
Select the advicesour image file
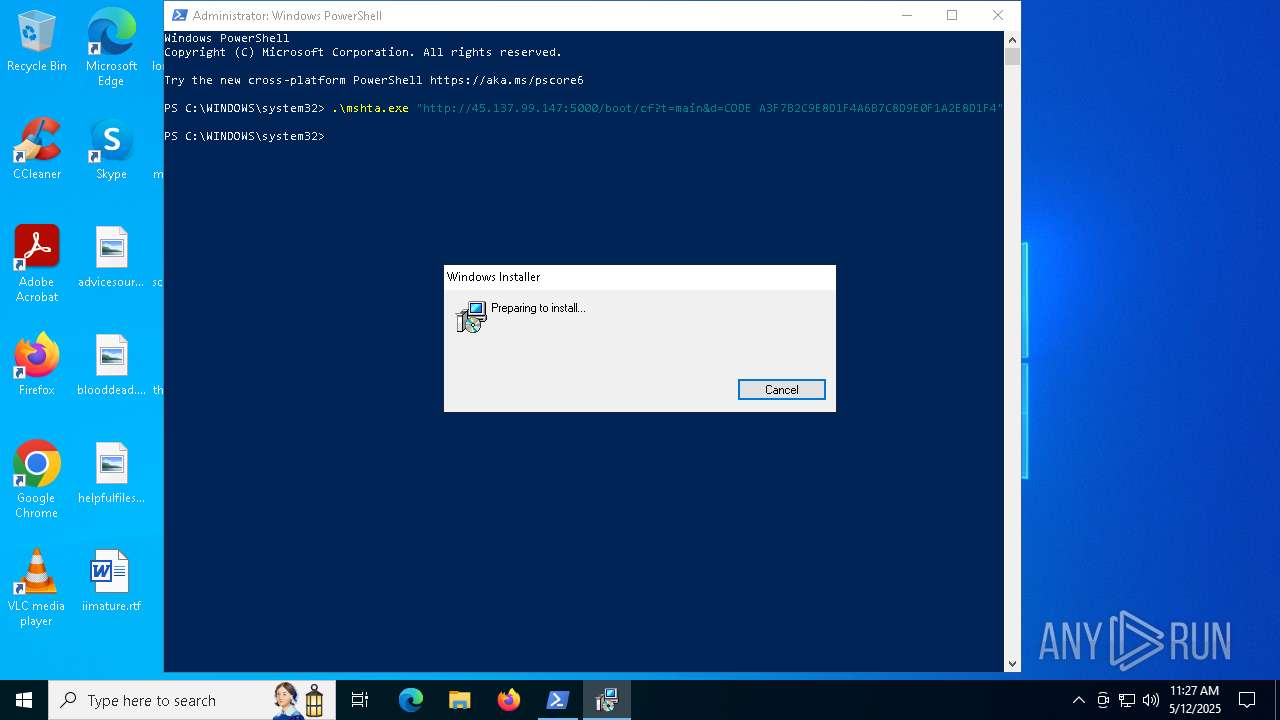coord(111,257)
